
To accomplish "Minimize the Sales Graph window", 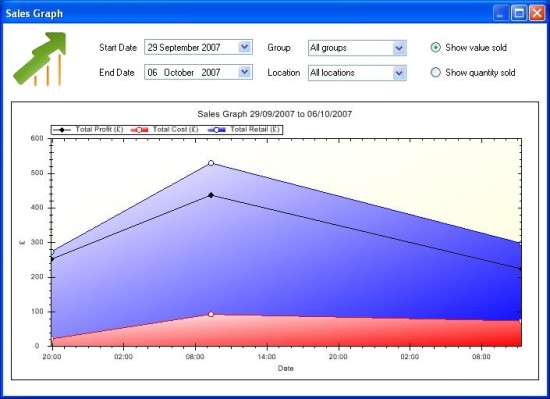I will (x=501, y=13).
